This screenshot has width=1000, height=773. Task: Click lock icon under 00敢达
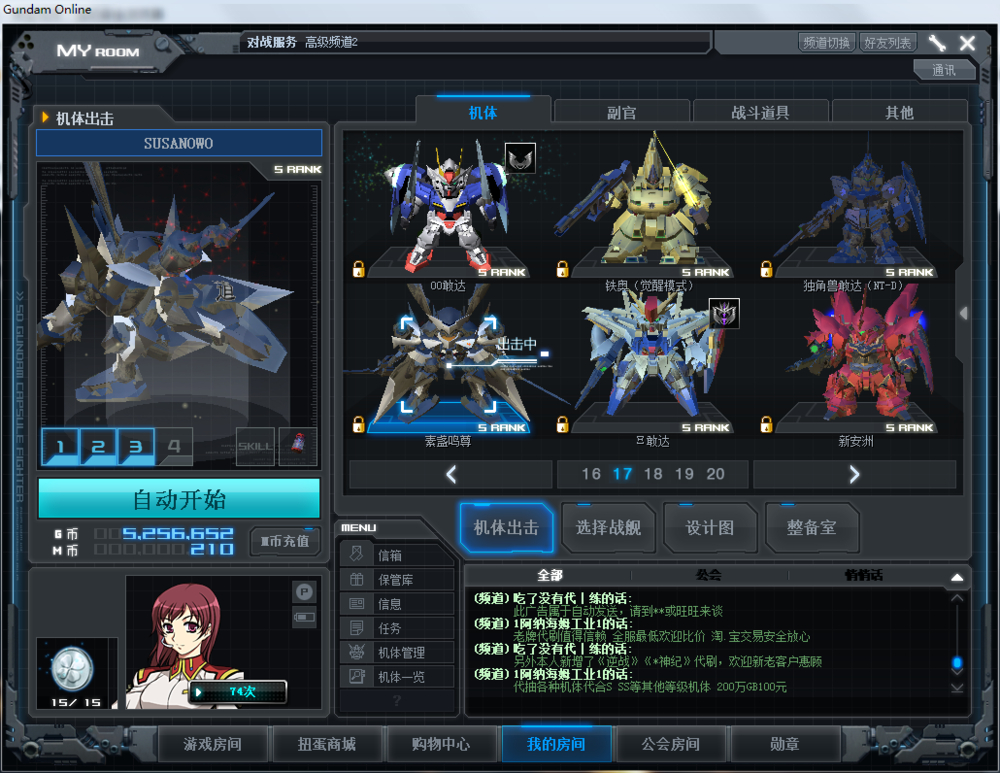tap(358, 269)
